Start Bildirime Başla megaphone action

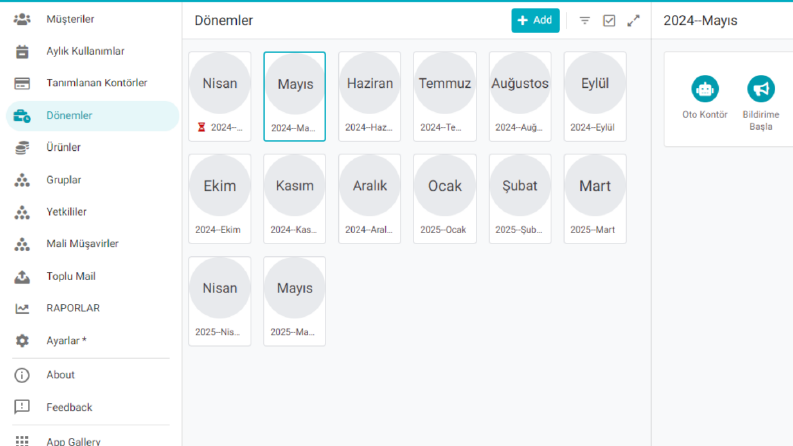pyautogui.click(x=761, y=89)
